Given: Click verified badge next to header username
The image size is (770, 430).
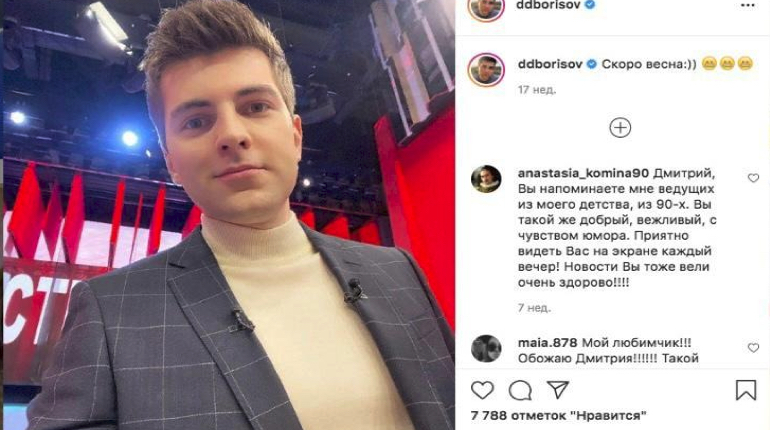Looking at the screenshot, I should tap(590, 5).
